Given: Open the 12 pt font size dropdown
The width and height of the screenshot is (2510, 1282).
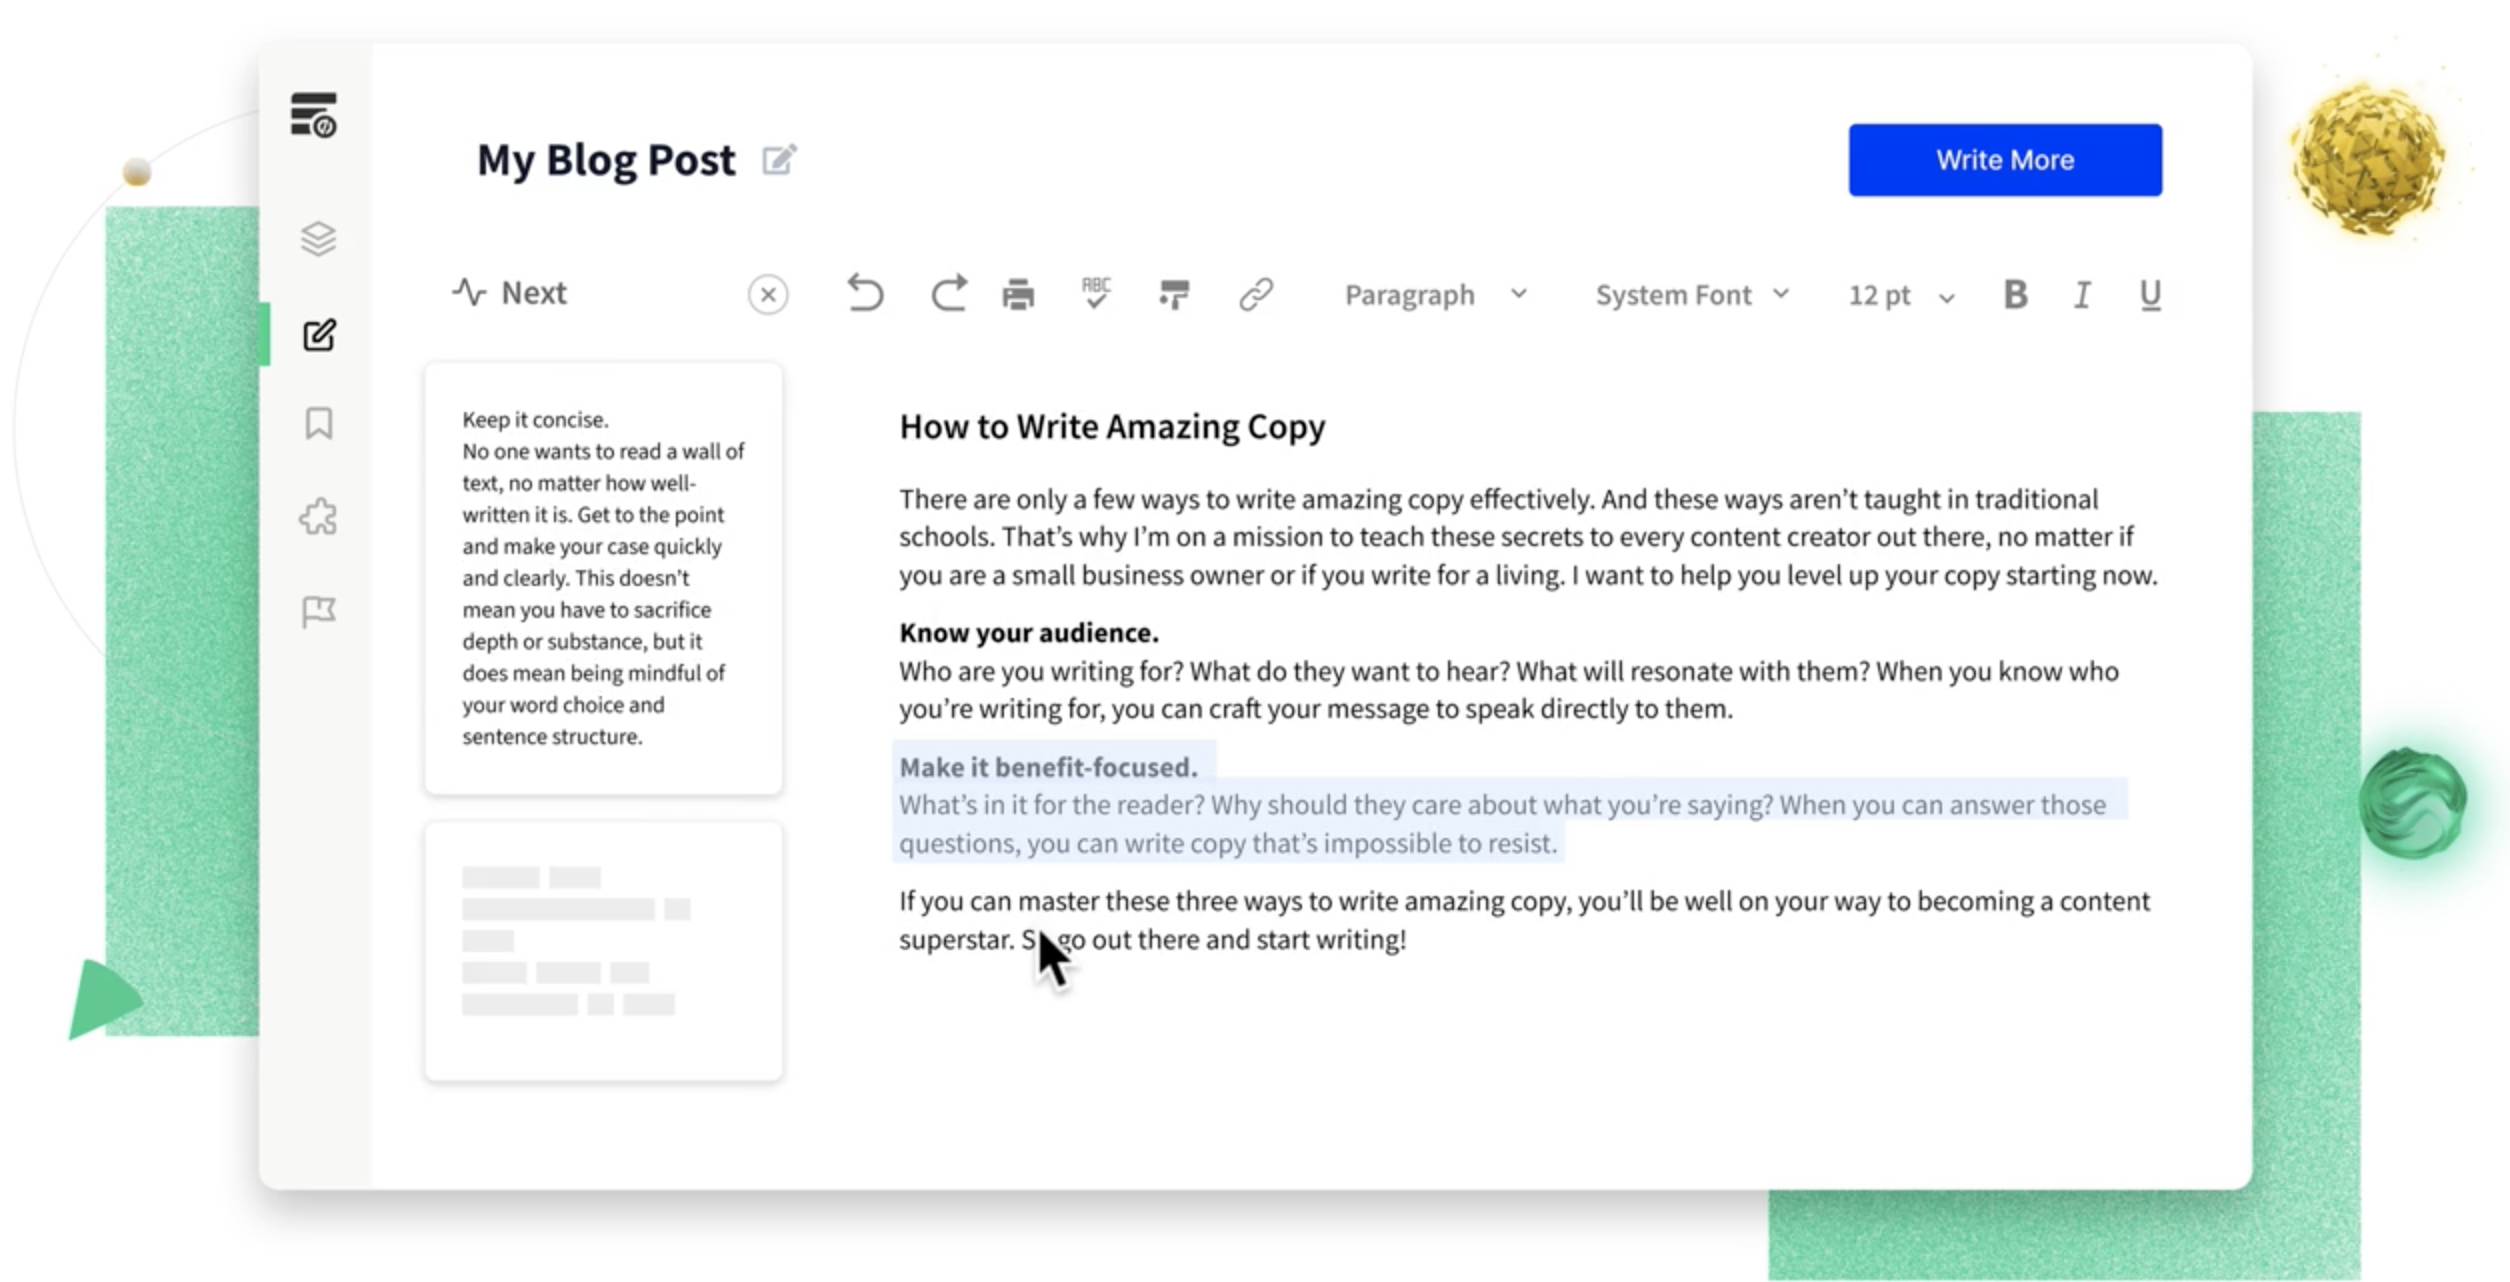Looking at the screenshot, I should (x=1896, y=293).
